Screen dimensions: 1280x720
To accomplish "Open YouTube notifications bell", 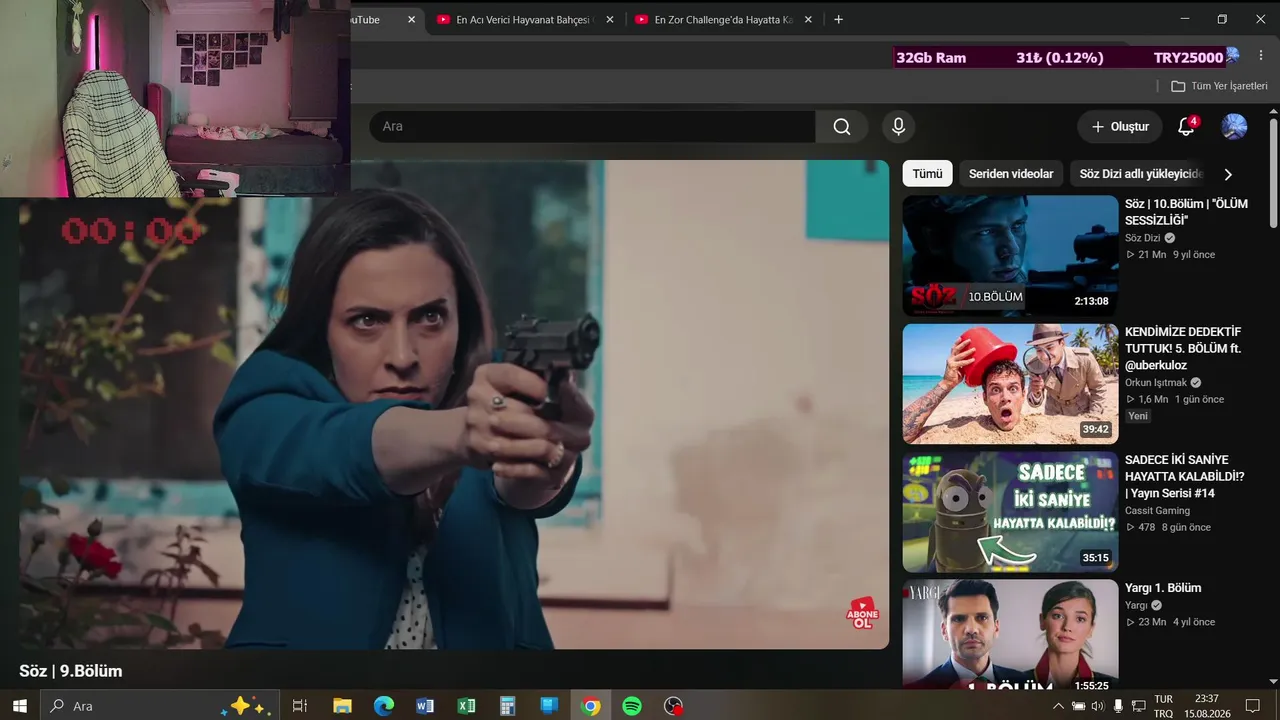I will 1186,127.
